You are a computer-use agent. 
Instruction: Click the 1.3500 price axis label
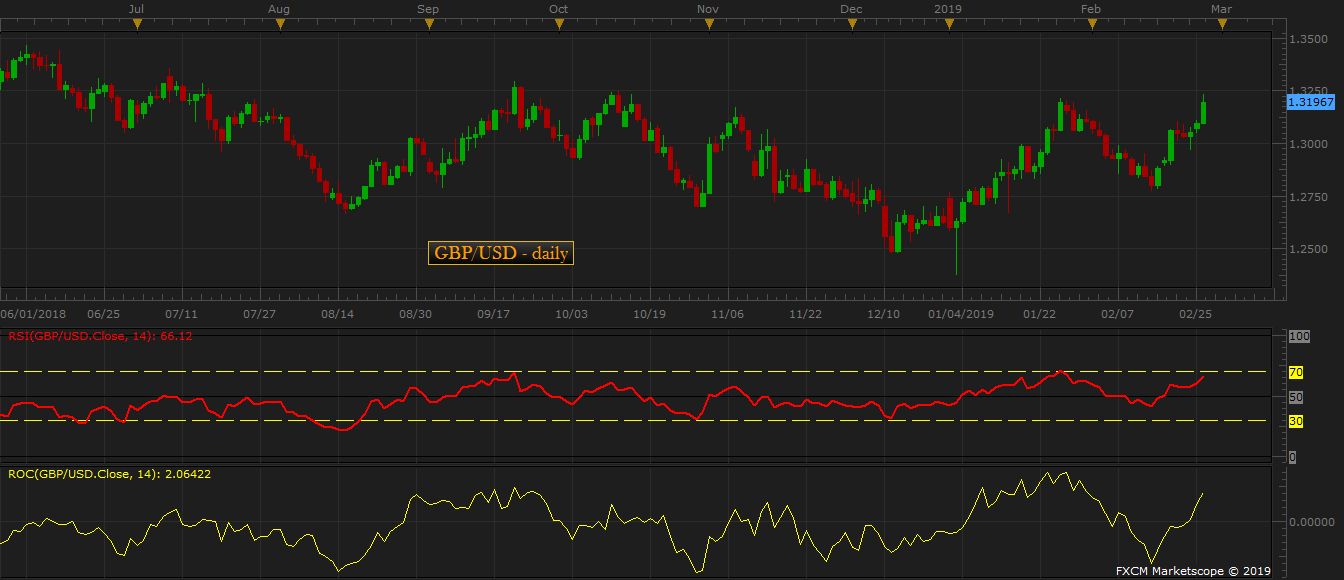[x=1308, y=40]
